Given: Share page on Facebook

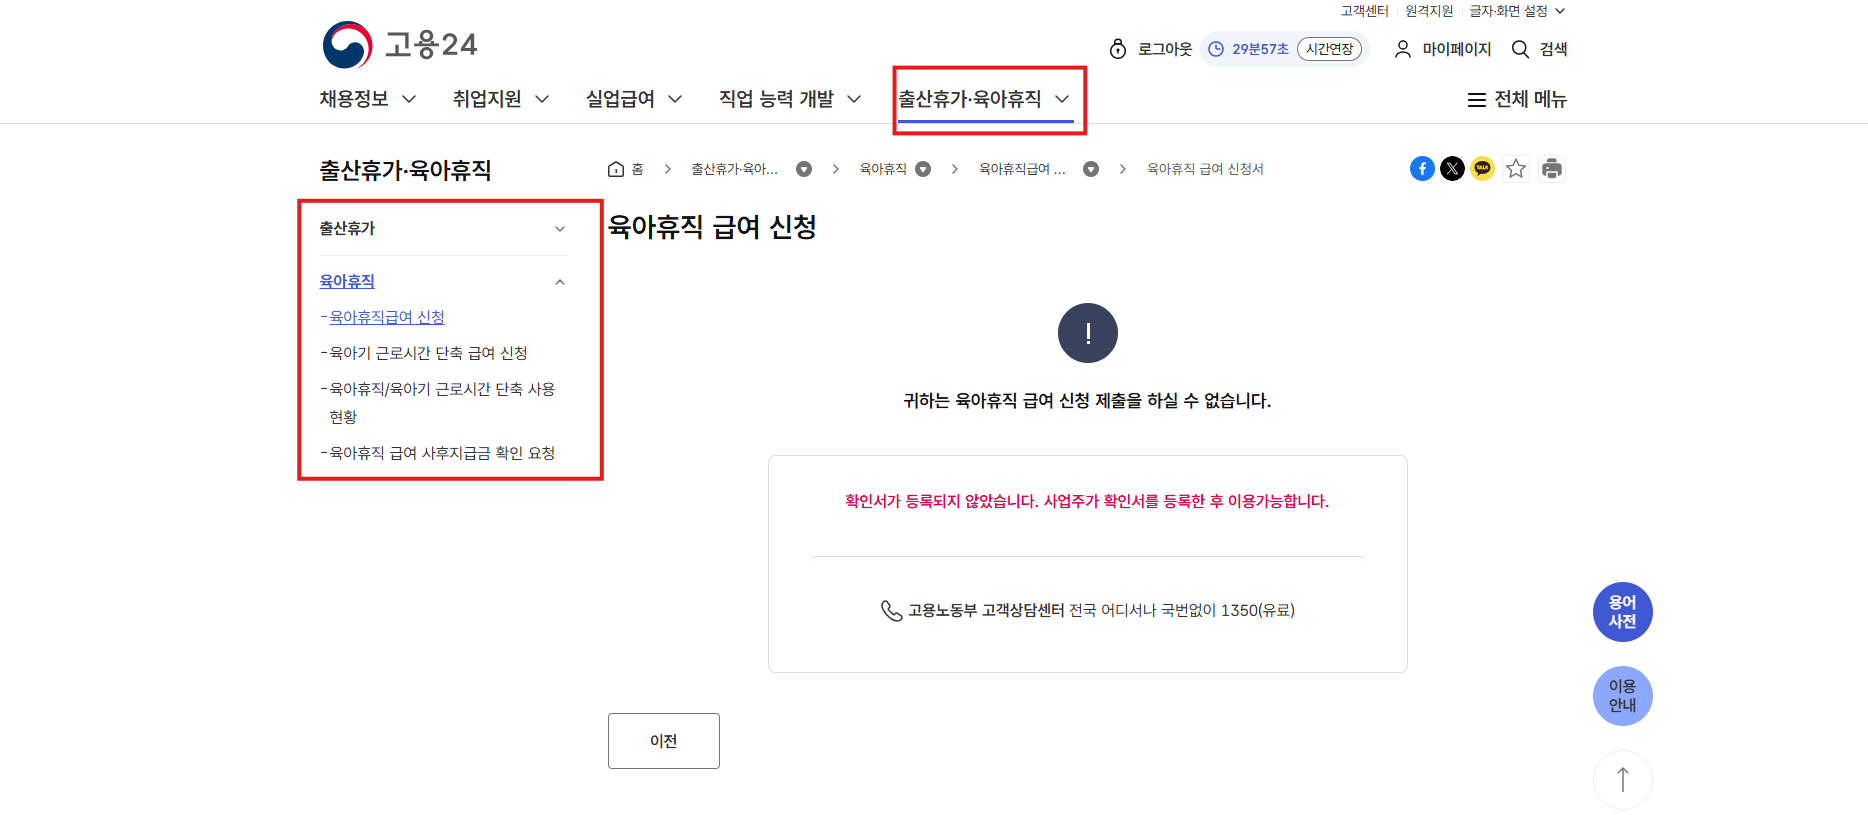Looking at the screenshot, I should click(x=1422, y=169).
